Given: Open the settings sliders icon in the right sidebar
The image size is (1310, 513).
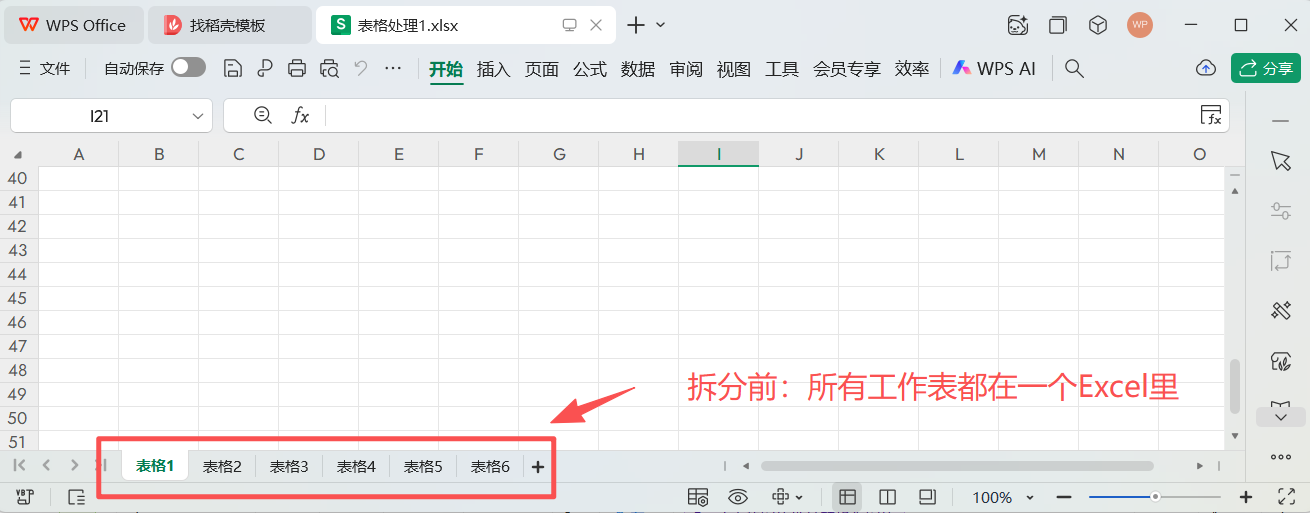Looking at the screenshot, I should point(1280,210).
